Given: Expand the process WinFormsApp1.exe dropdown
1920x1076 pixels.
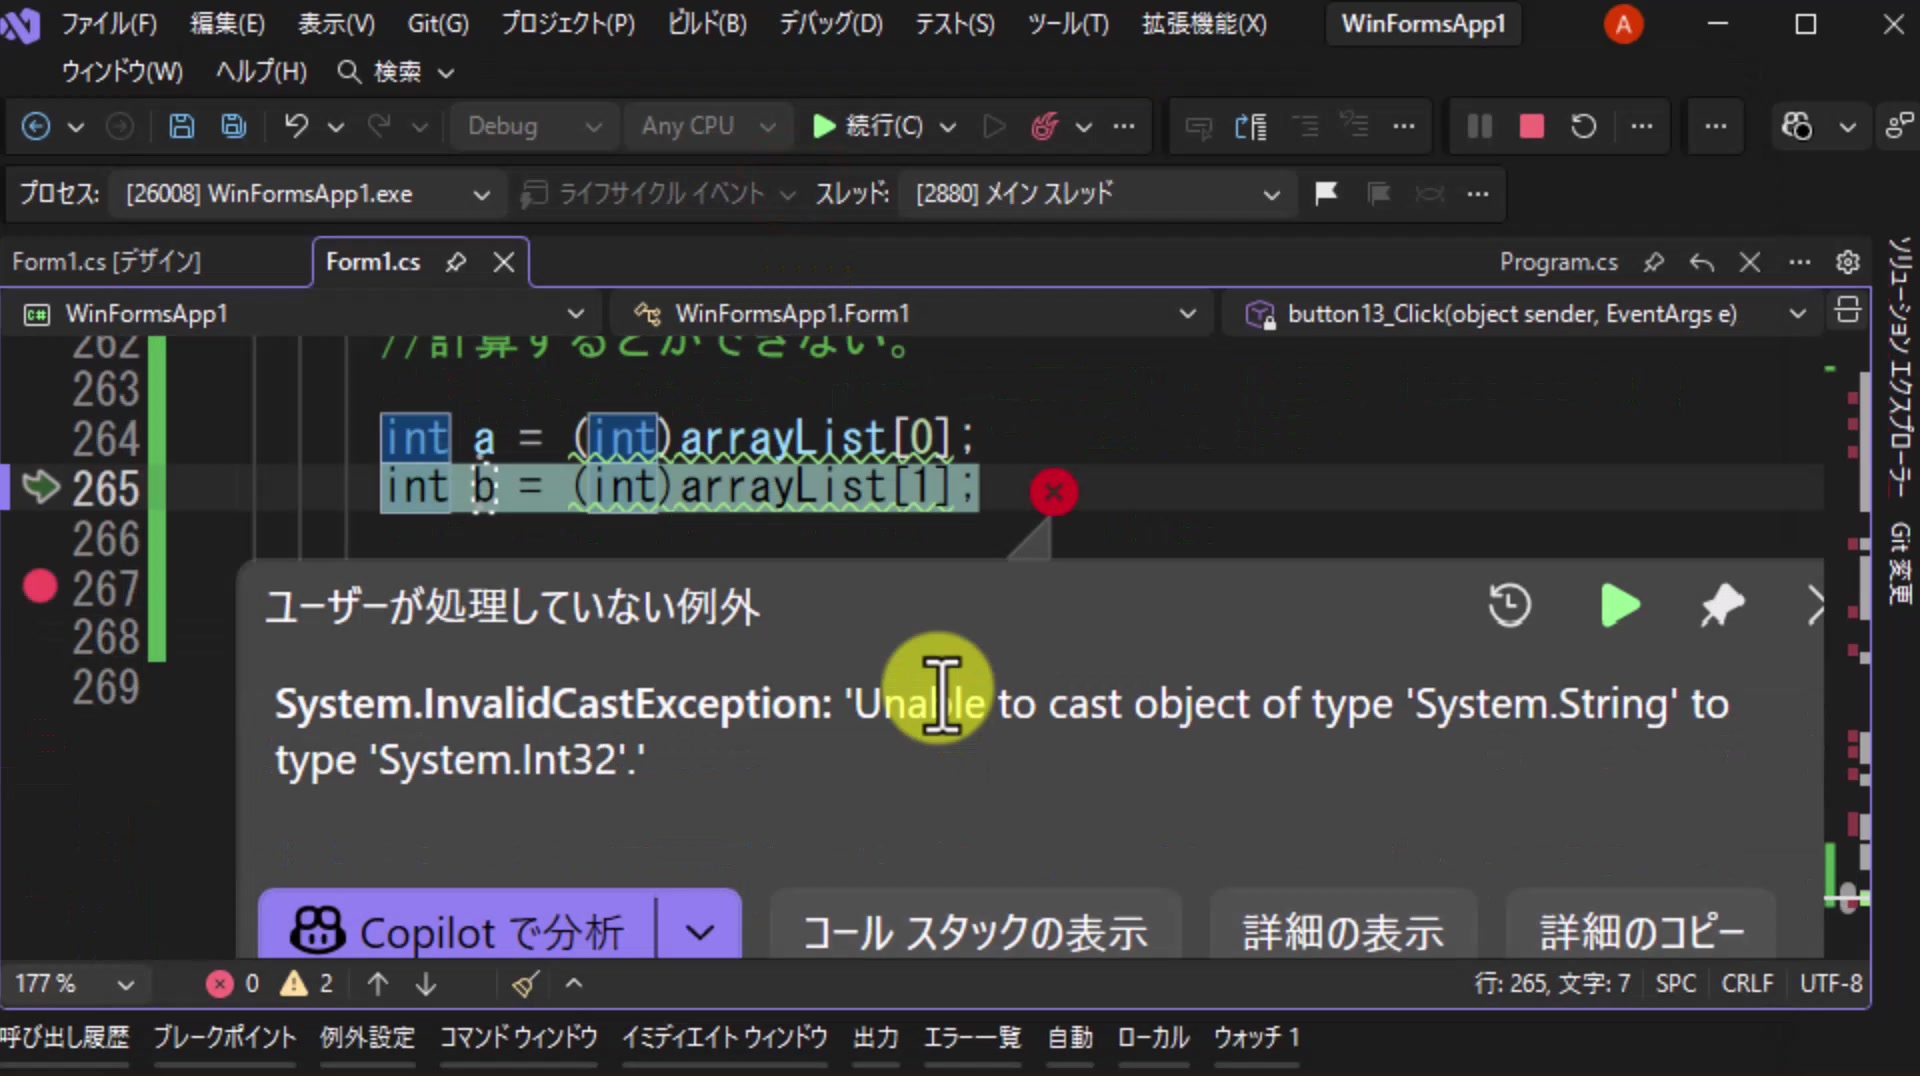Looking at the screenshot, I should point(481,194).
